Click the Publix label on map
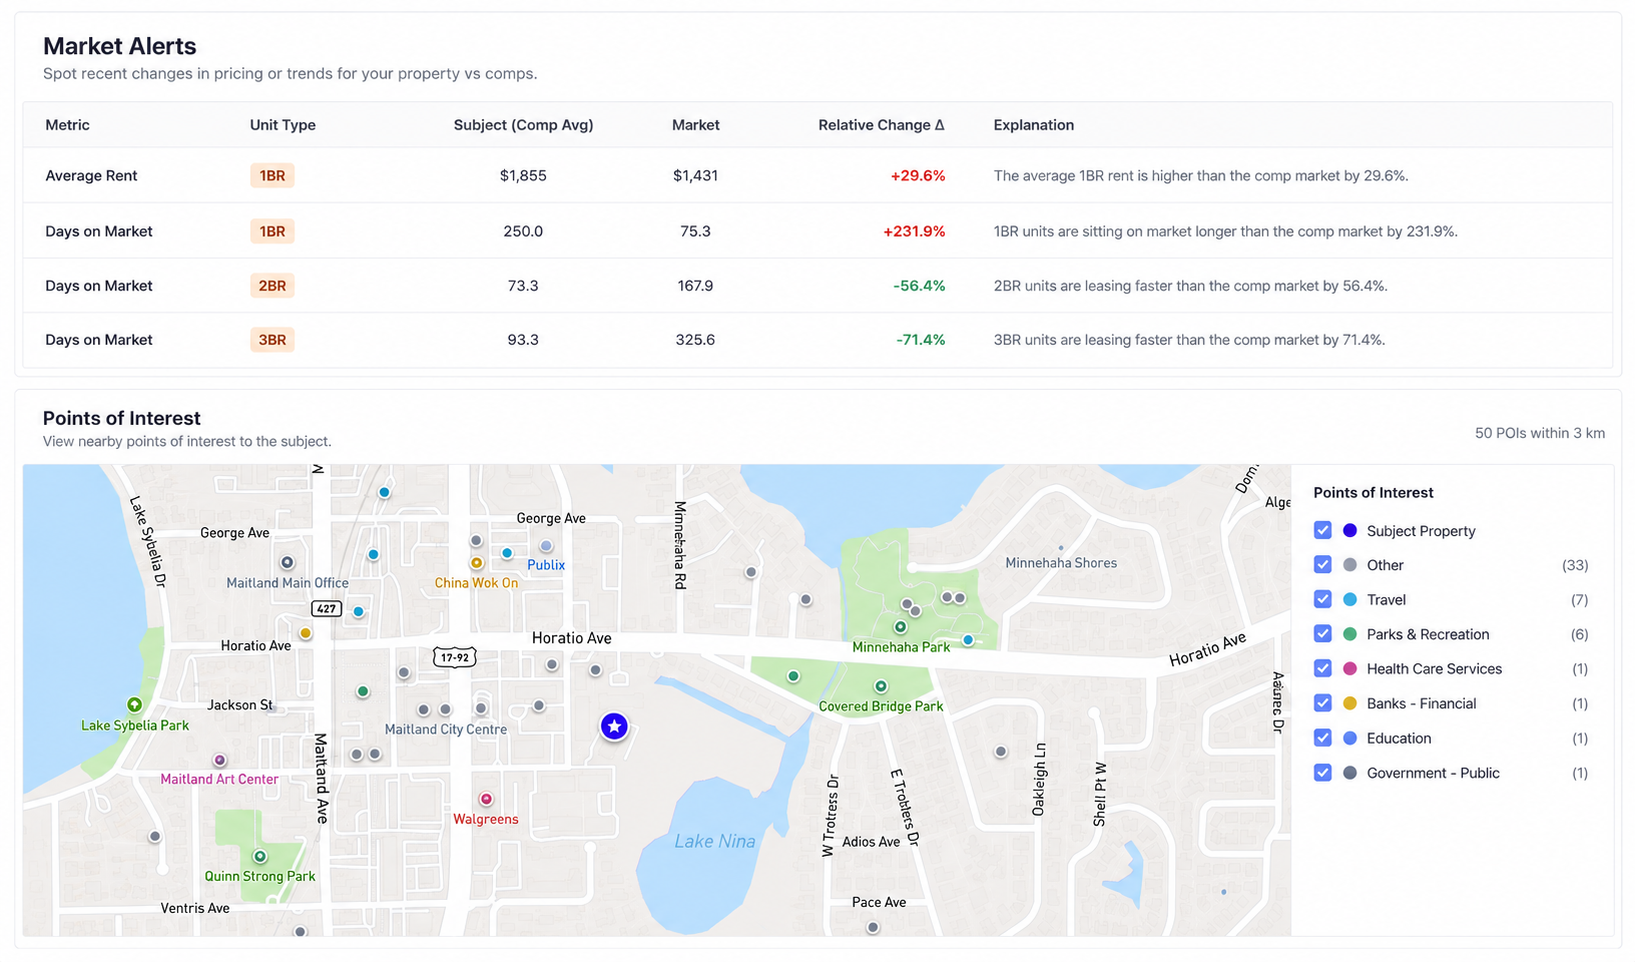 coord(546,565)
